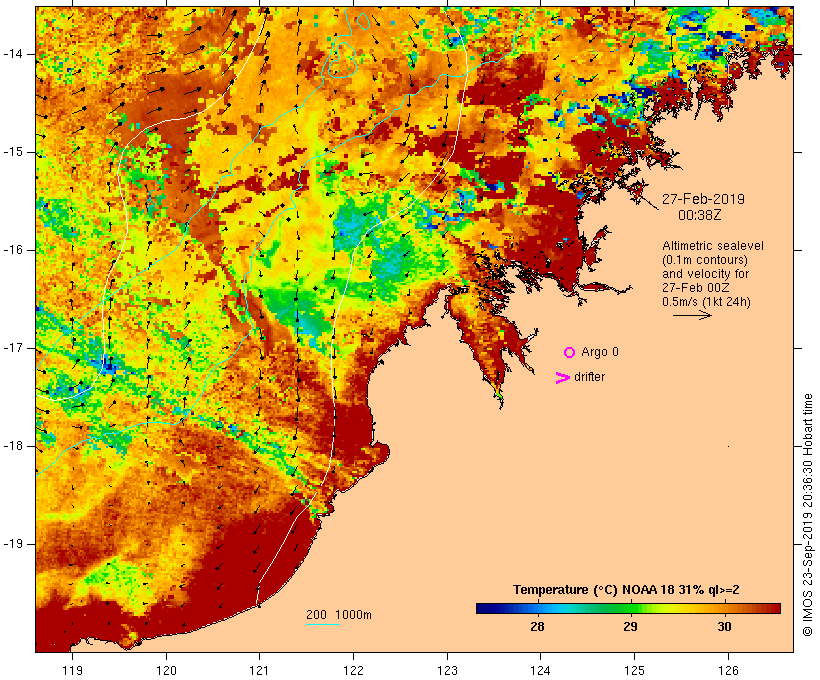
Task: Click the cyan 200m depth contour legend line
Action: tap(323, 624)
